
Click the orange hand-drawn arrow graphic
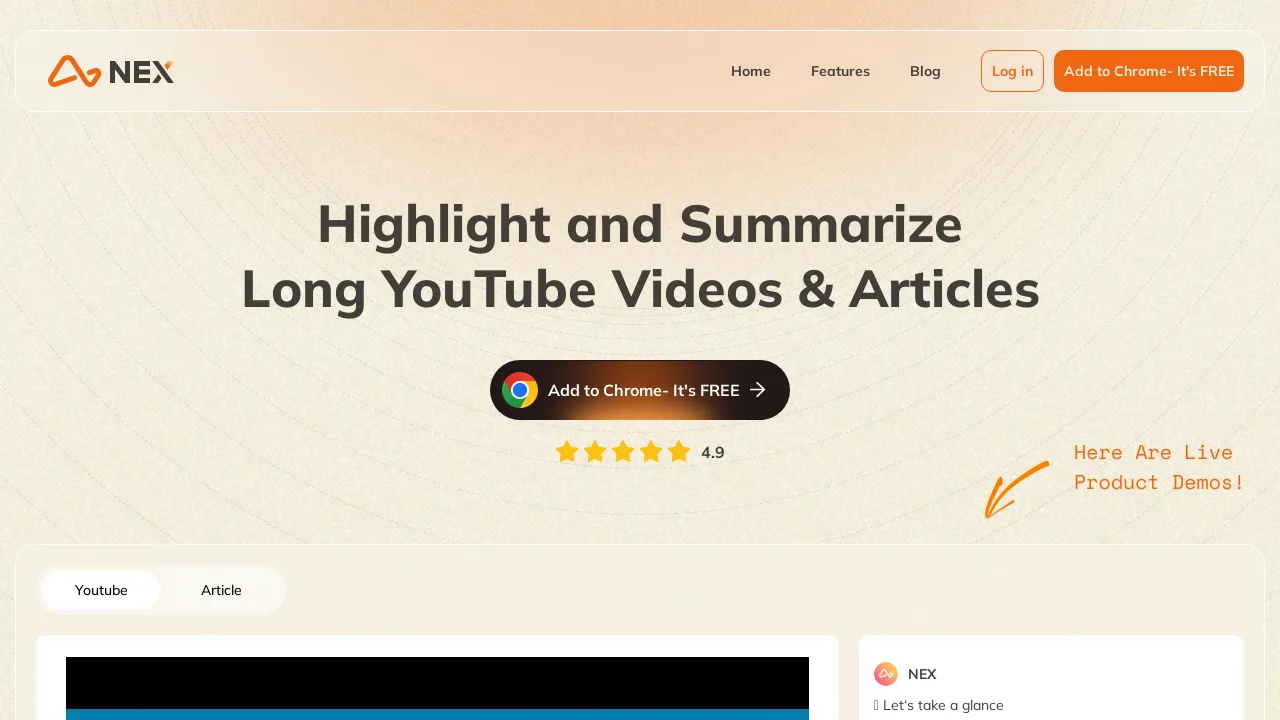click(1017, 489)
